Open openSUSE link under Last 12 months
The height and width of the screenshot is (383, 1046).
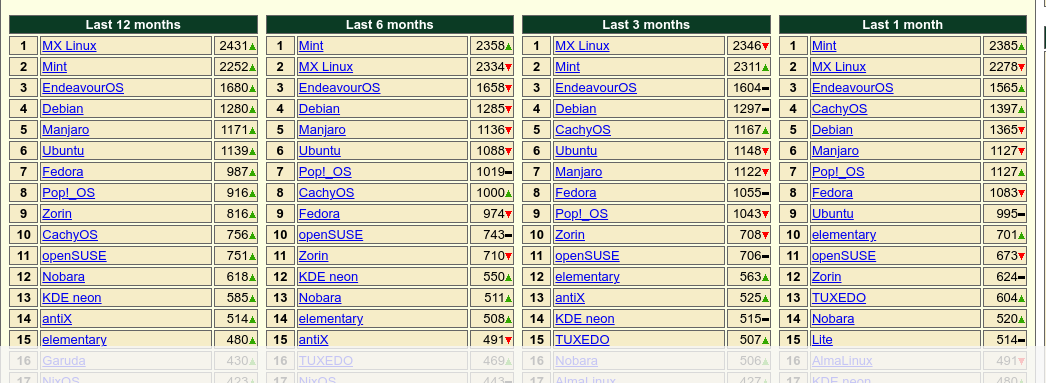click(74, 256)
